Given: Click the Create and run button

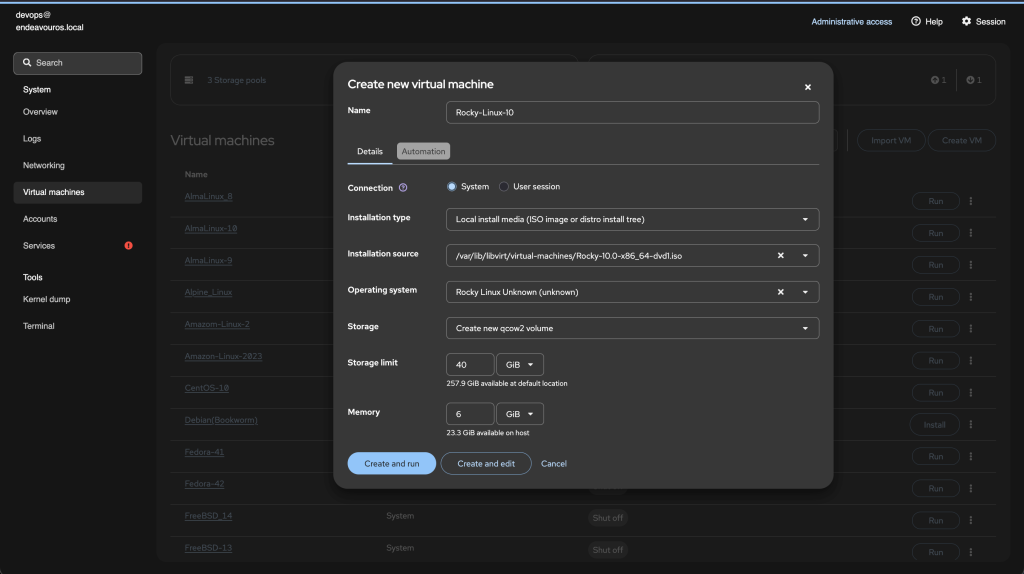Looking at the screenshot, I should 391,464.
